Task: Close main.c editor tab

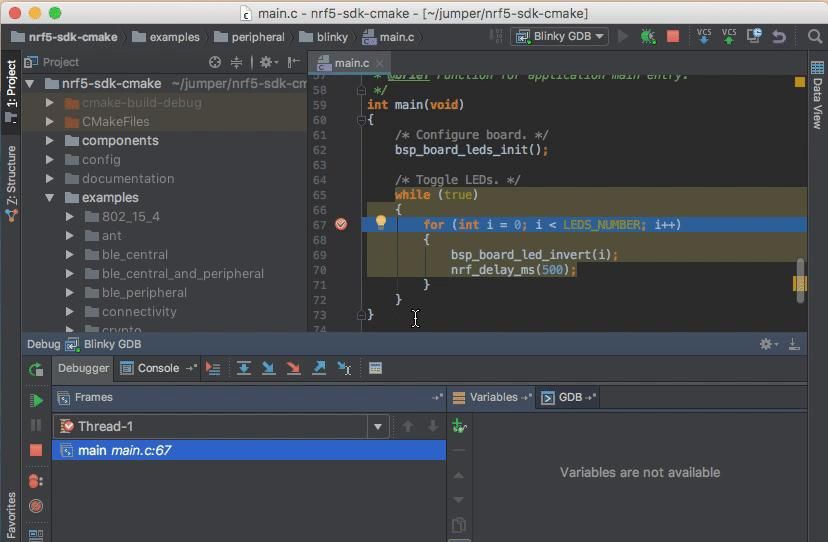Action: pyautogui.click(x=379, y=63)
